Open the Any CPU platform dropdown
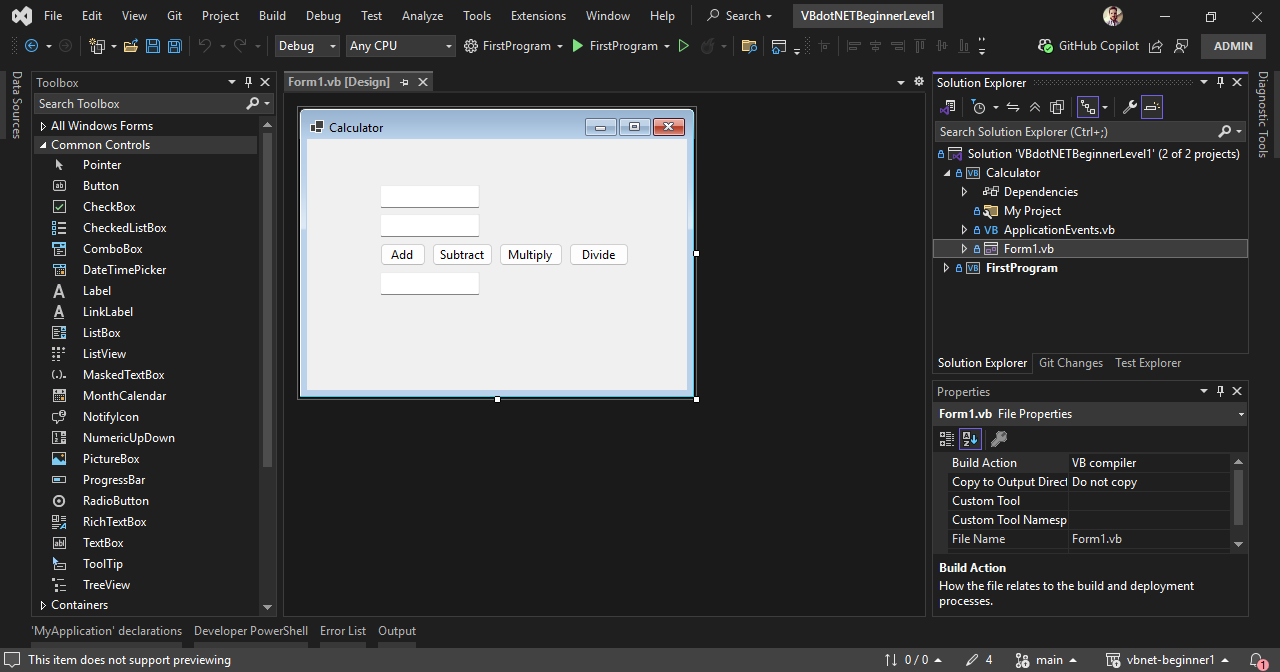This screenshot has width=1280, height=672. pyautogui.click(x=400, y=46)
